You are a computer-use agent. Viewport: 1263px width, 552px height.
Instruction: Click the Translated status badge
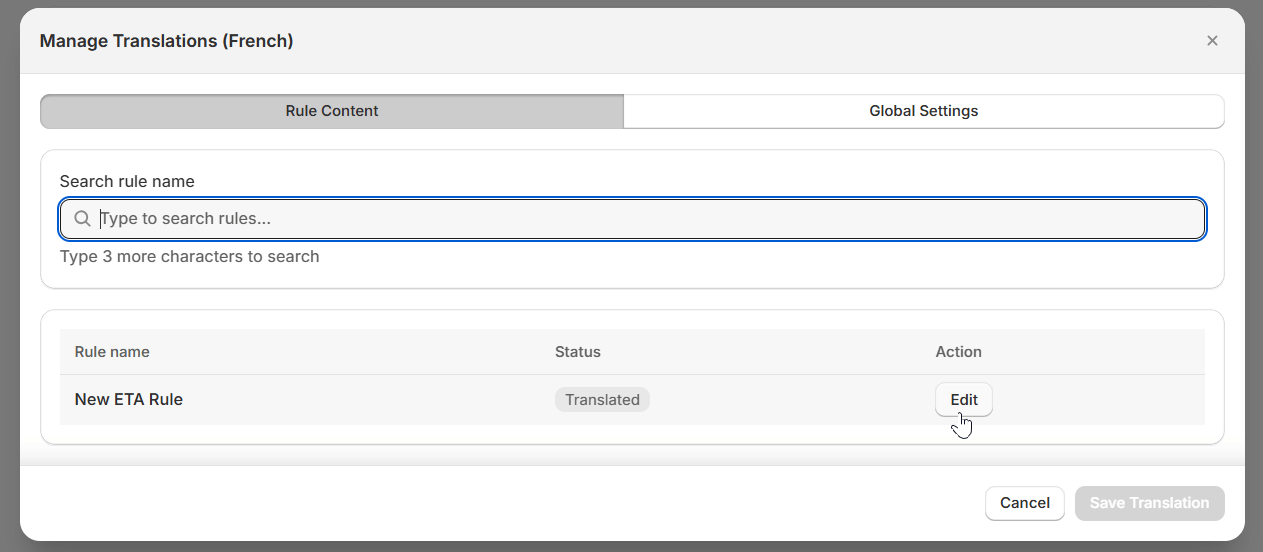pyautogui.click(x=602, y=400)
